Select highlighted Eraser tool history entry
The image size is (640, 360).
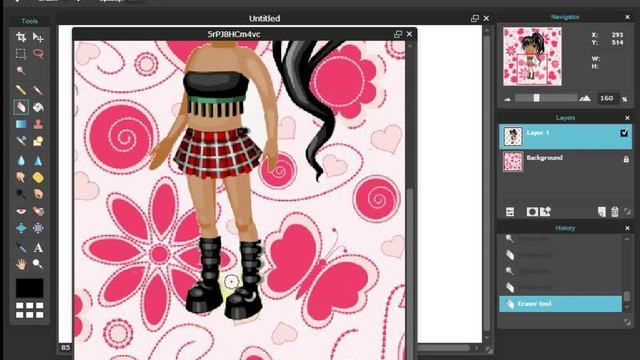(560, 304)
